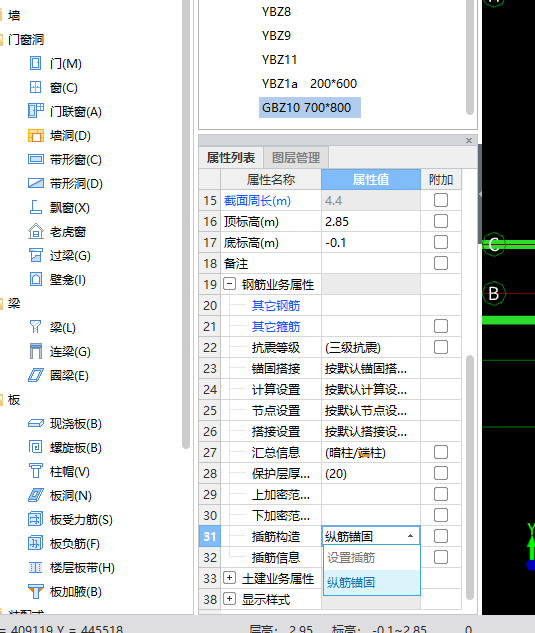Pick the 墙洞(D) wall opening icon

tap(36, 135)
